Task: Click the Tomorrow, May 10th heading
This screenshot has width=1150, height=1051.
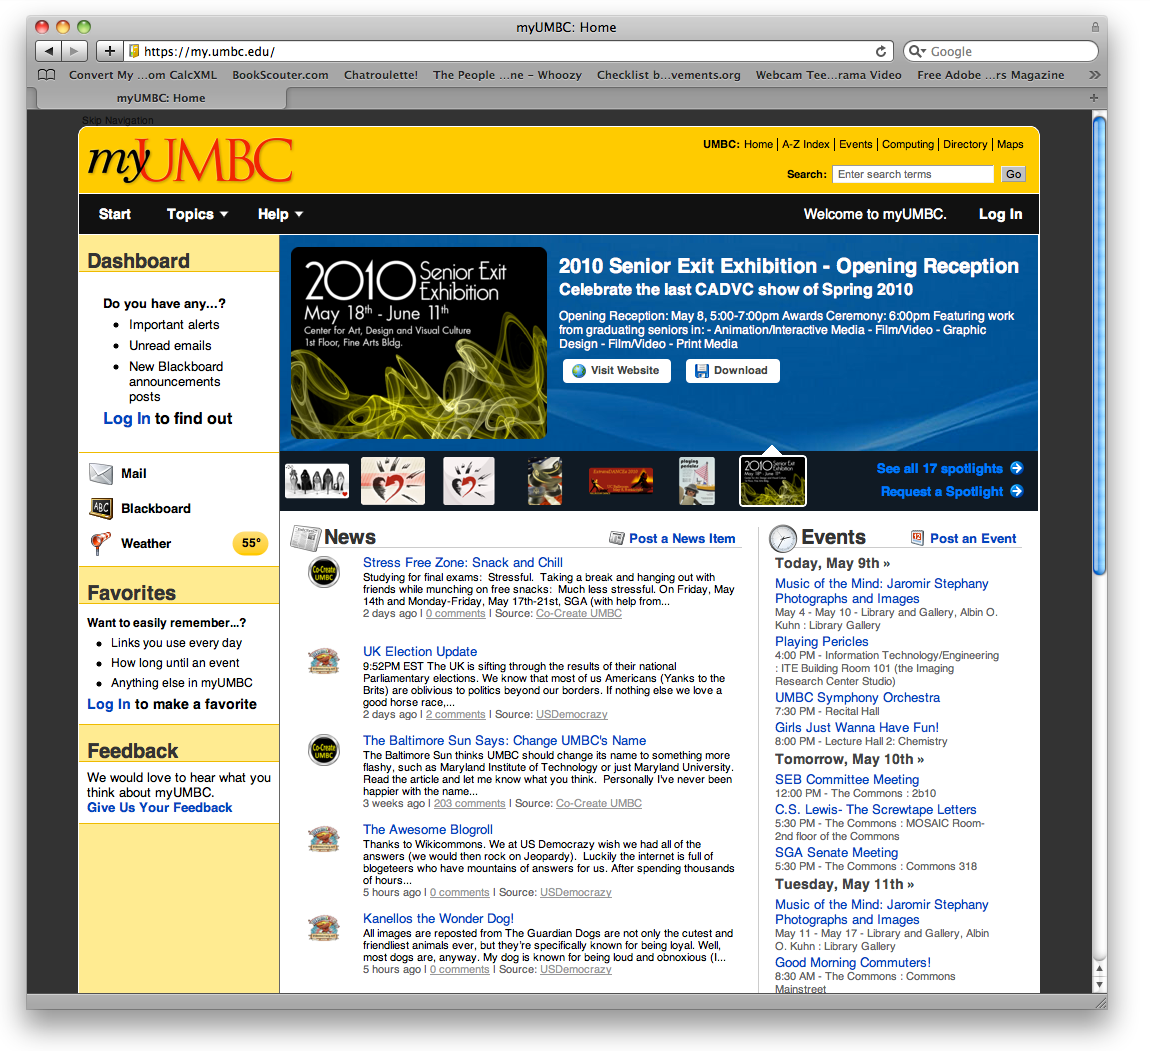Action: [x=849, y=759]
